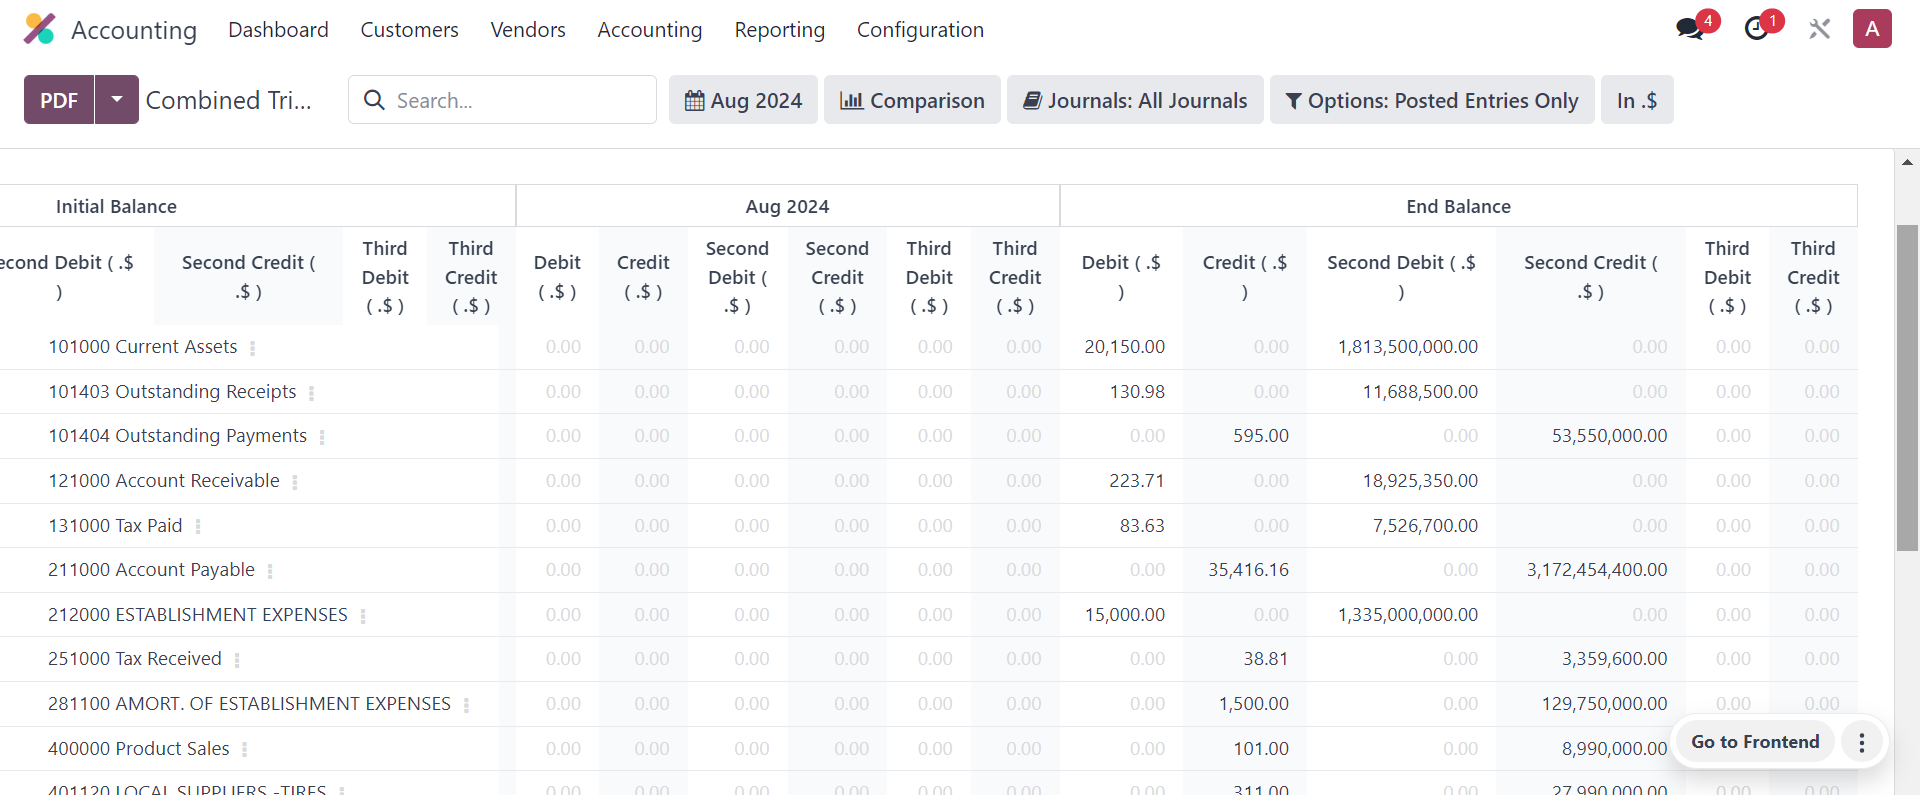
Task: Expand the PDF export dropdown arrow
Action: (x=117, y=100)
